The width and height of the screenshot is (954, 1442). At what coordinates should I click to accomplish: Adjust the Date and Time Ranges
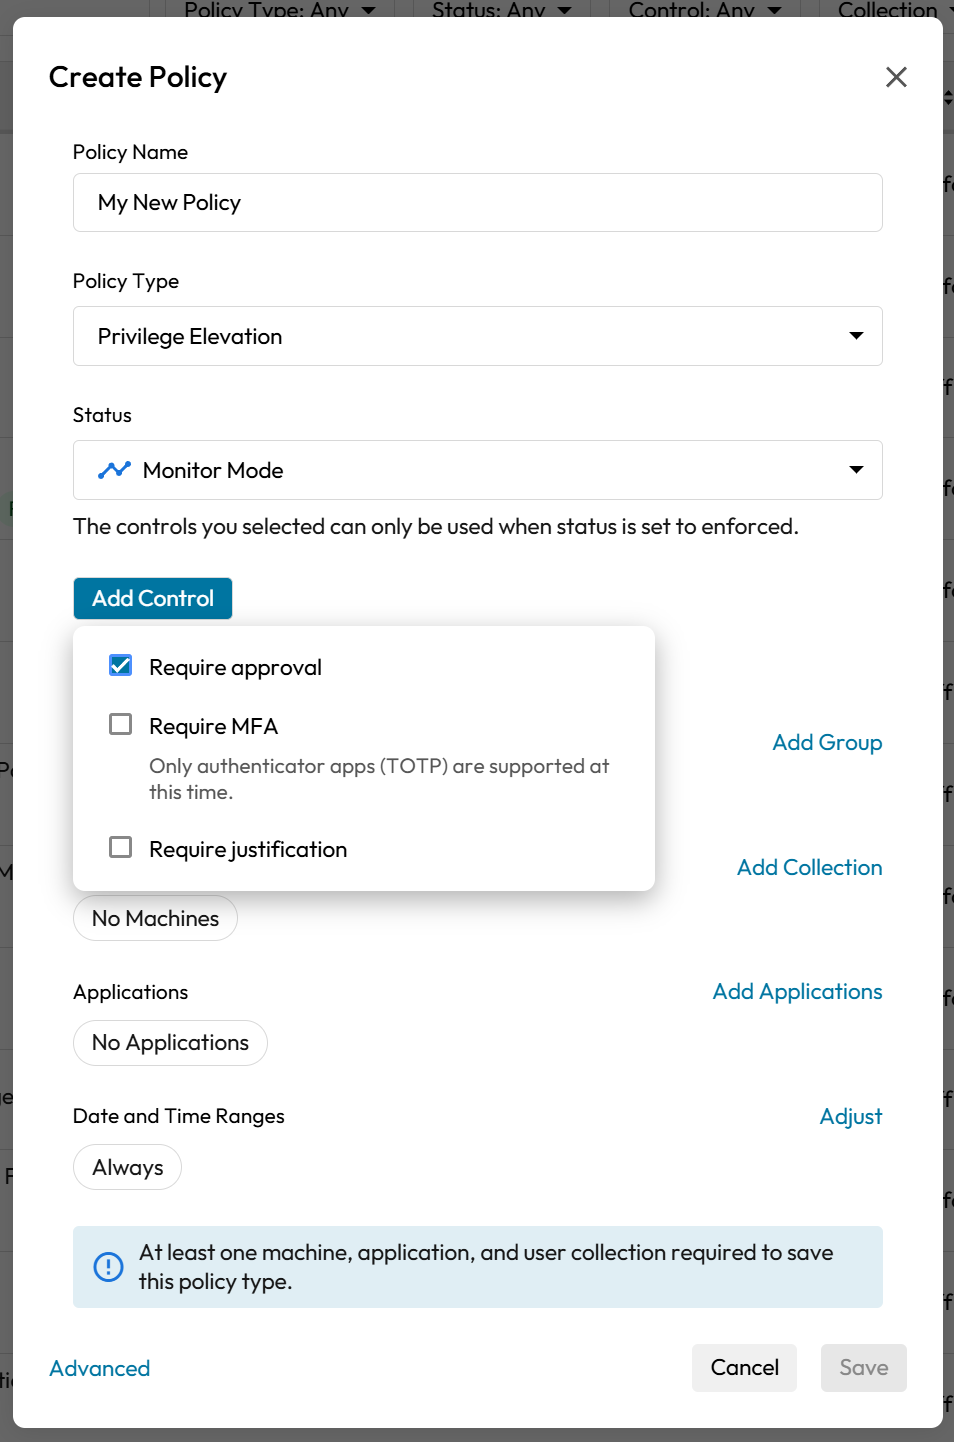click(850, 1116)
